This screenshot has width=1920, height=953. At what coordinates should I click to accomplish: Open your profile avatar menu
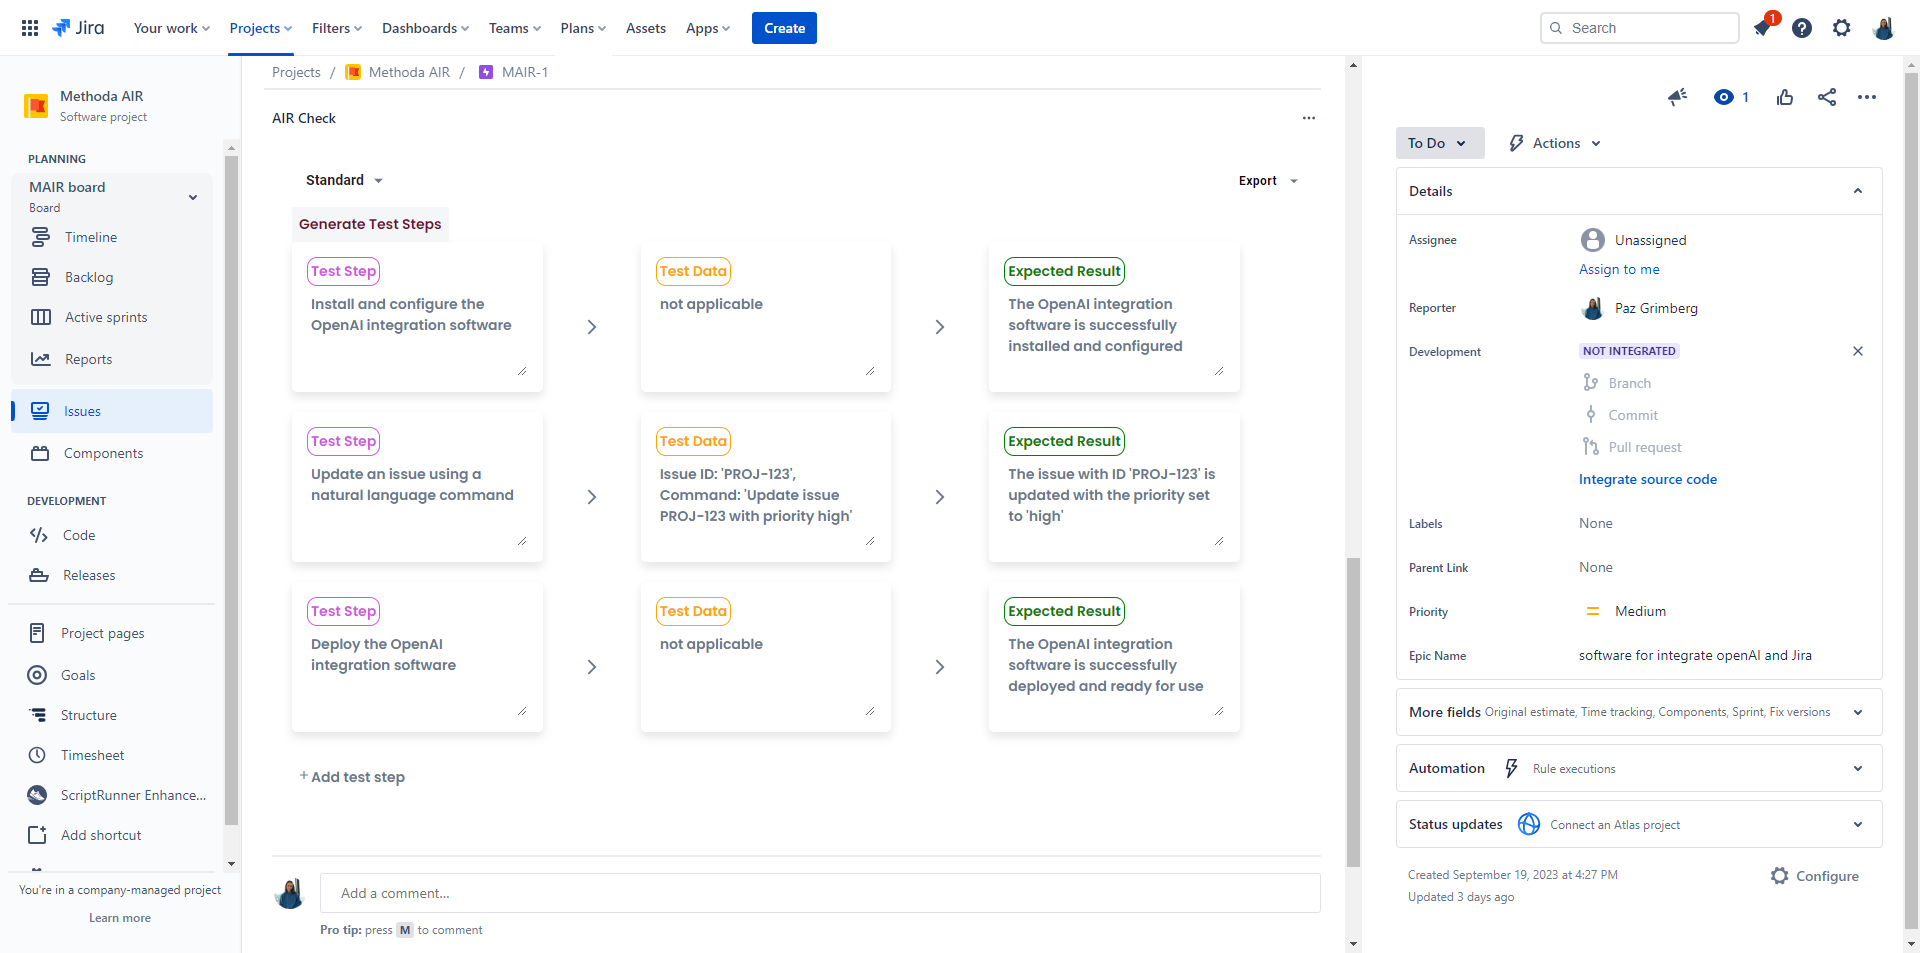click(1883, 28)
